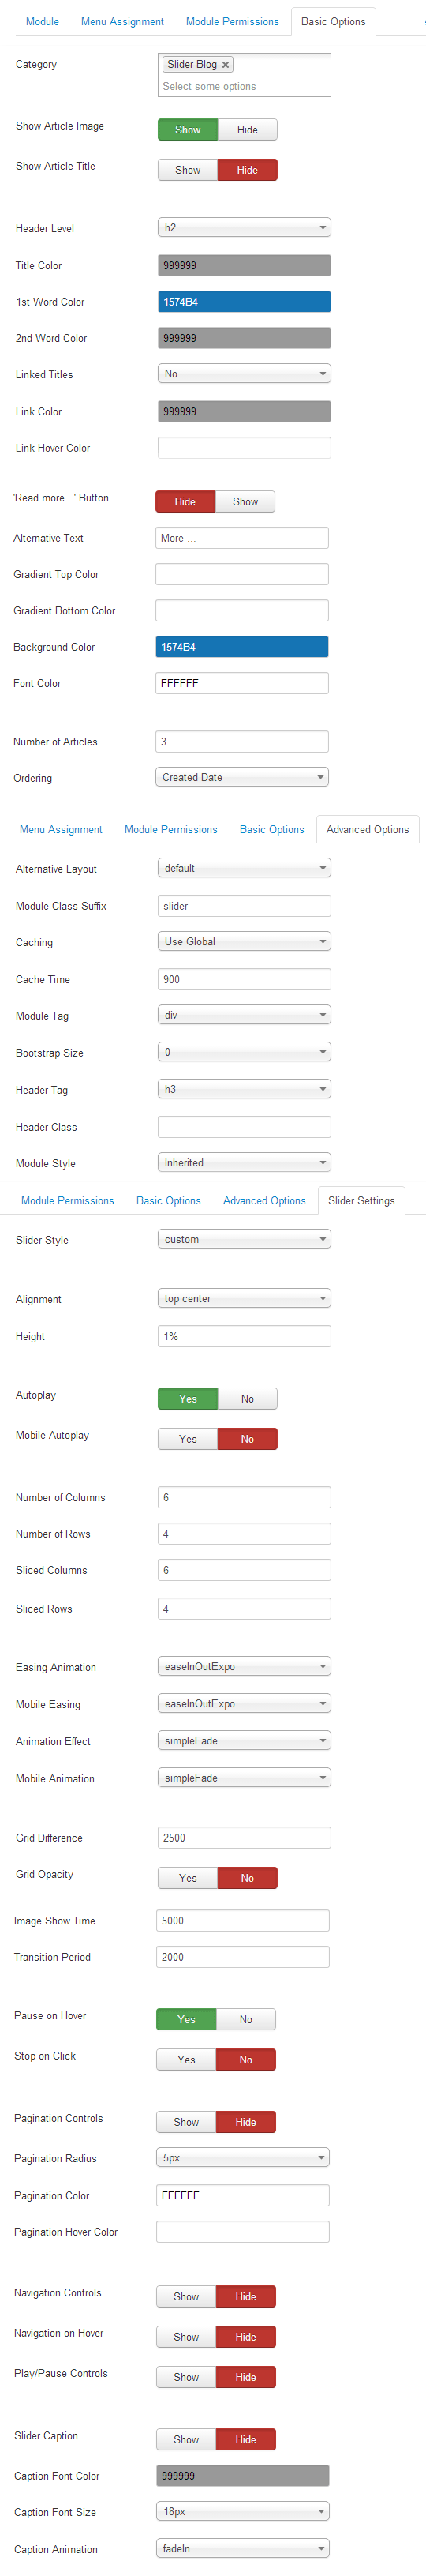Click the Background Color 1574B4 field
This screenshot has height=2576, width=426.
[242, 647]
